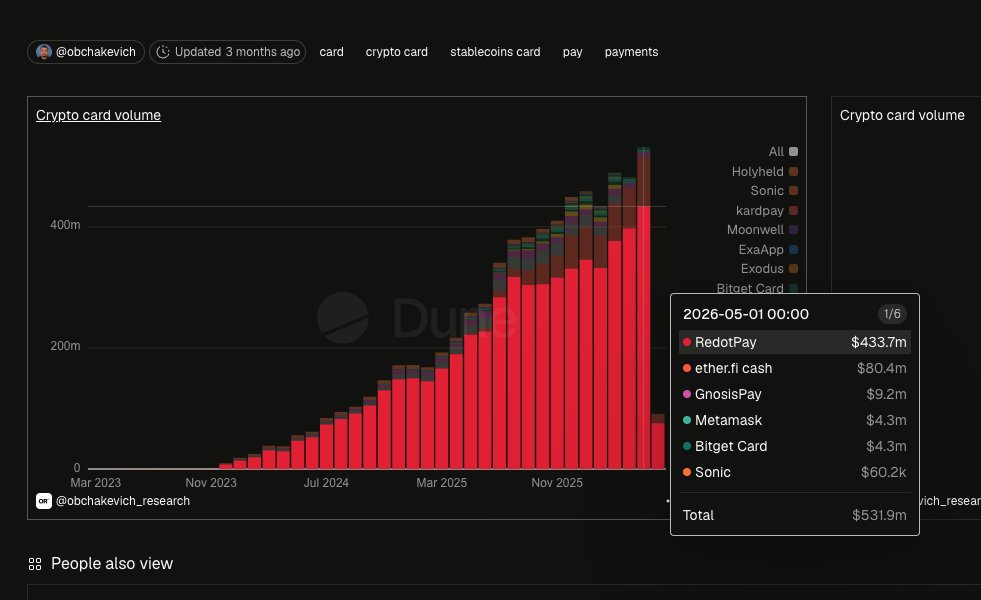
Task: Click the Mar 2025 x-axis label
Action: 442,482
